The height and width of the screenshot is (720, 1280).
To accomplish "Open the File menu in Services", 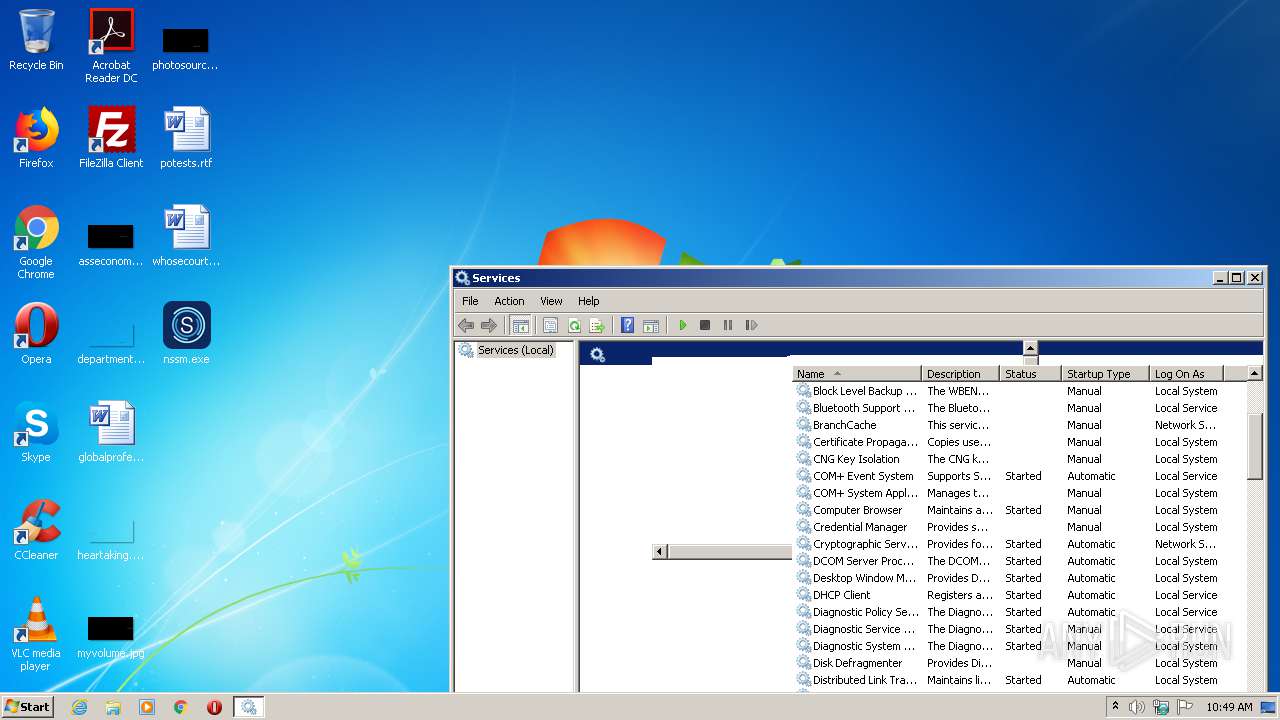I will tap(470, 301).
